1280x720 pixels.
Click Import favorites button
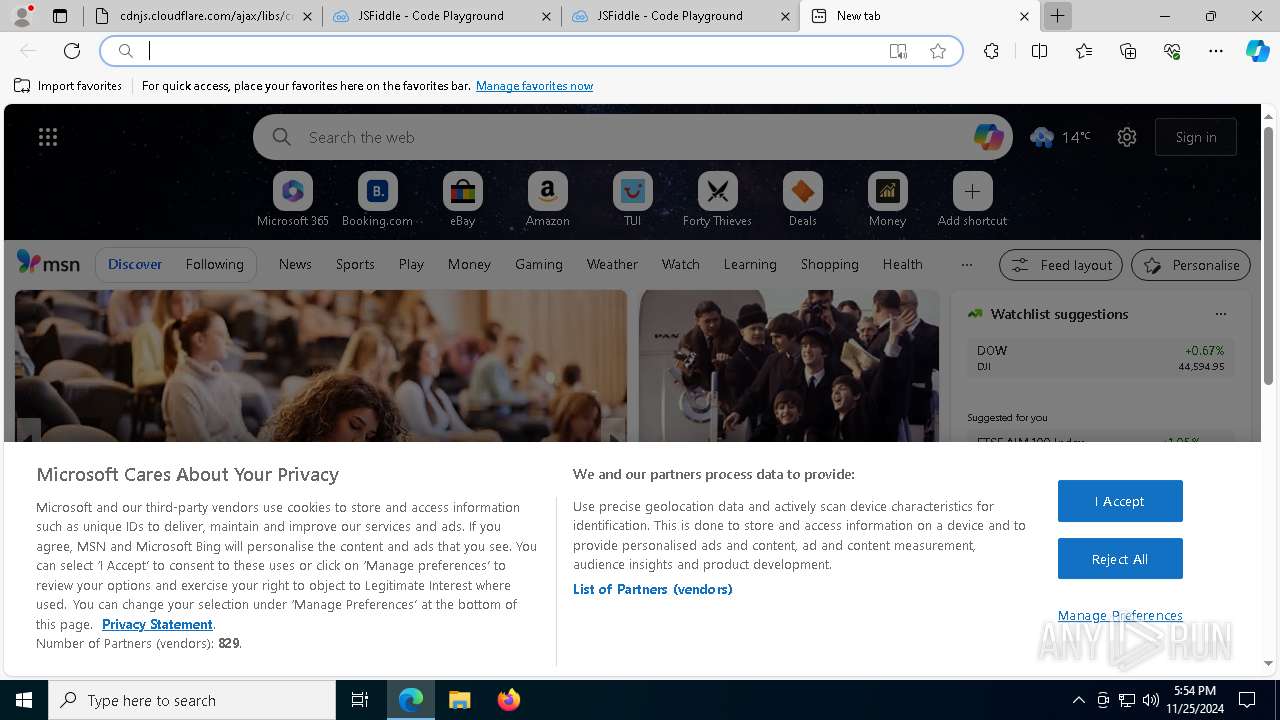pyautogui.click(x=68, y=86)
